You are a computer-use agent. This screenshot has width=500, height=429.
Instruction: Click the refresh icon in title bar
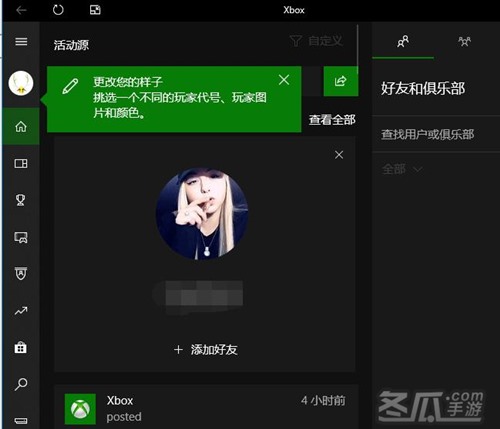tap(58, 10)
